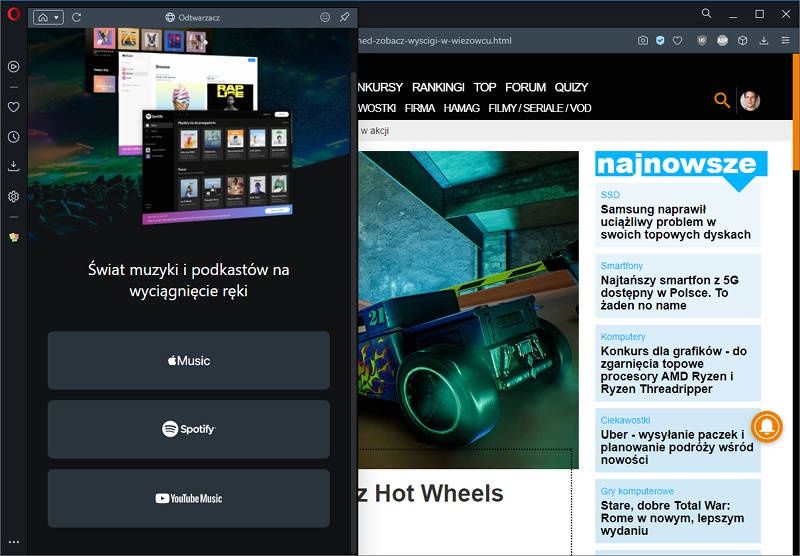Pin the player panel
Image resolution: width=800 pixels, height=556 pixels.
(345, 17)
